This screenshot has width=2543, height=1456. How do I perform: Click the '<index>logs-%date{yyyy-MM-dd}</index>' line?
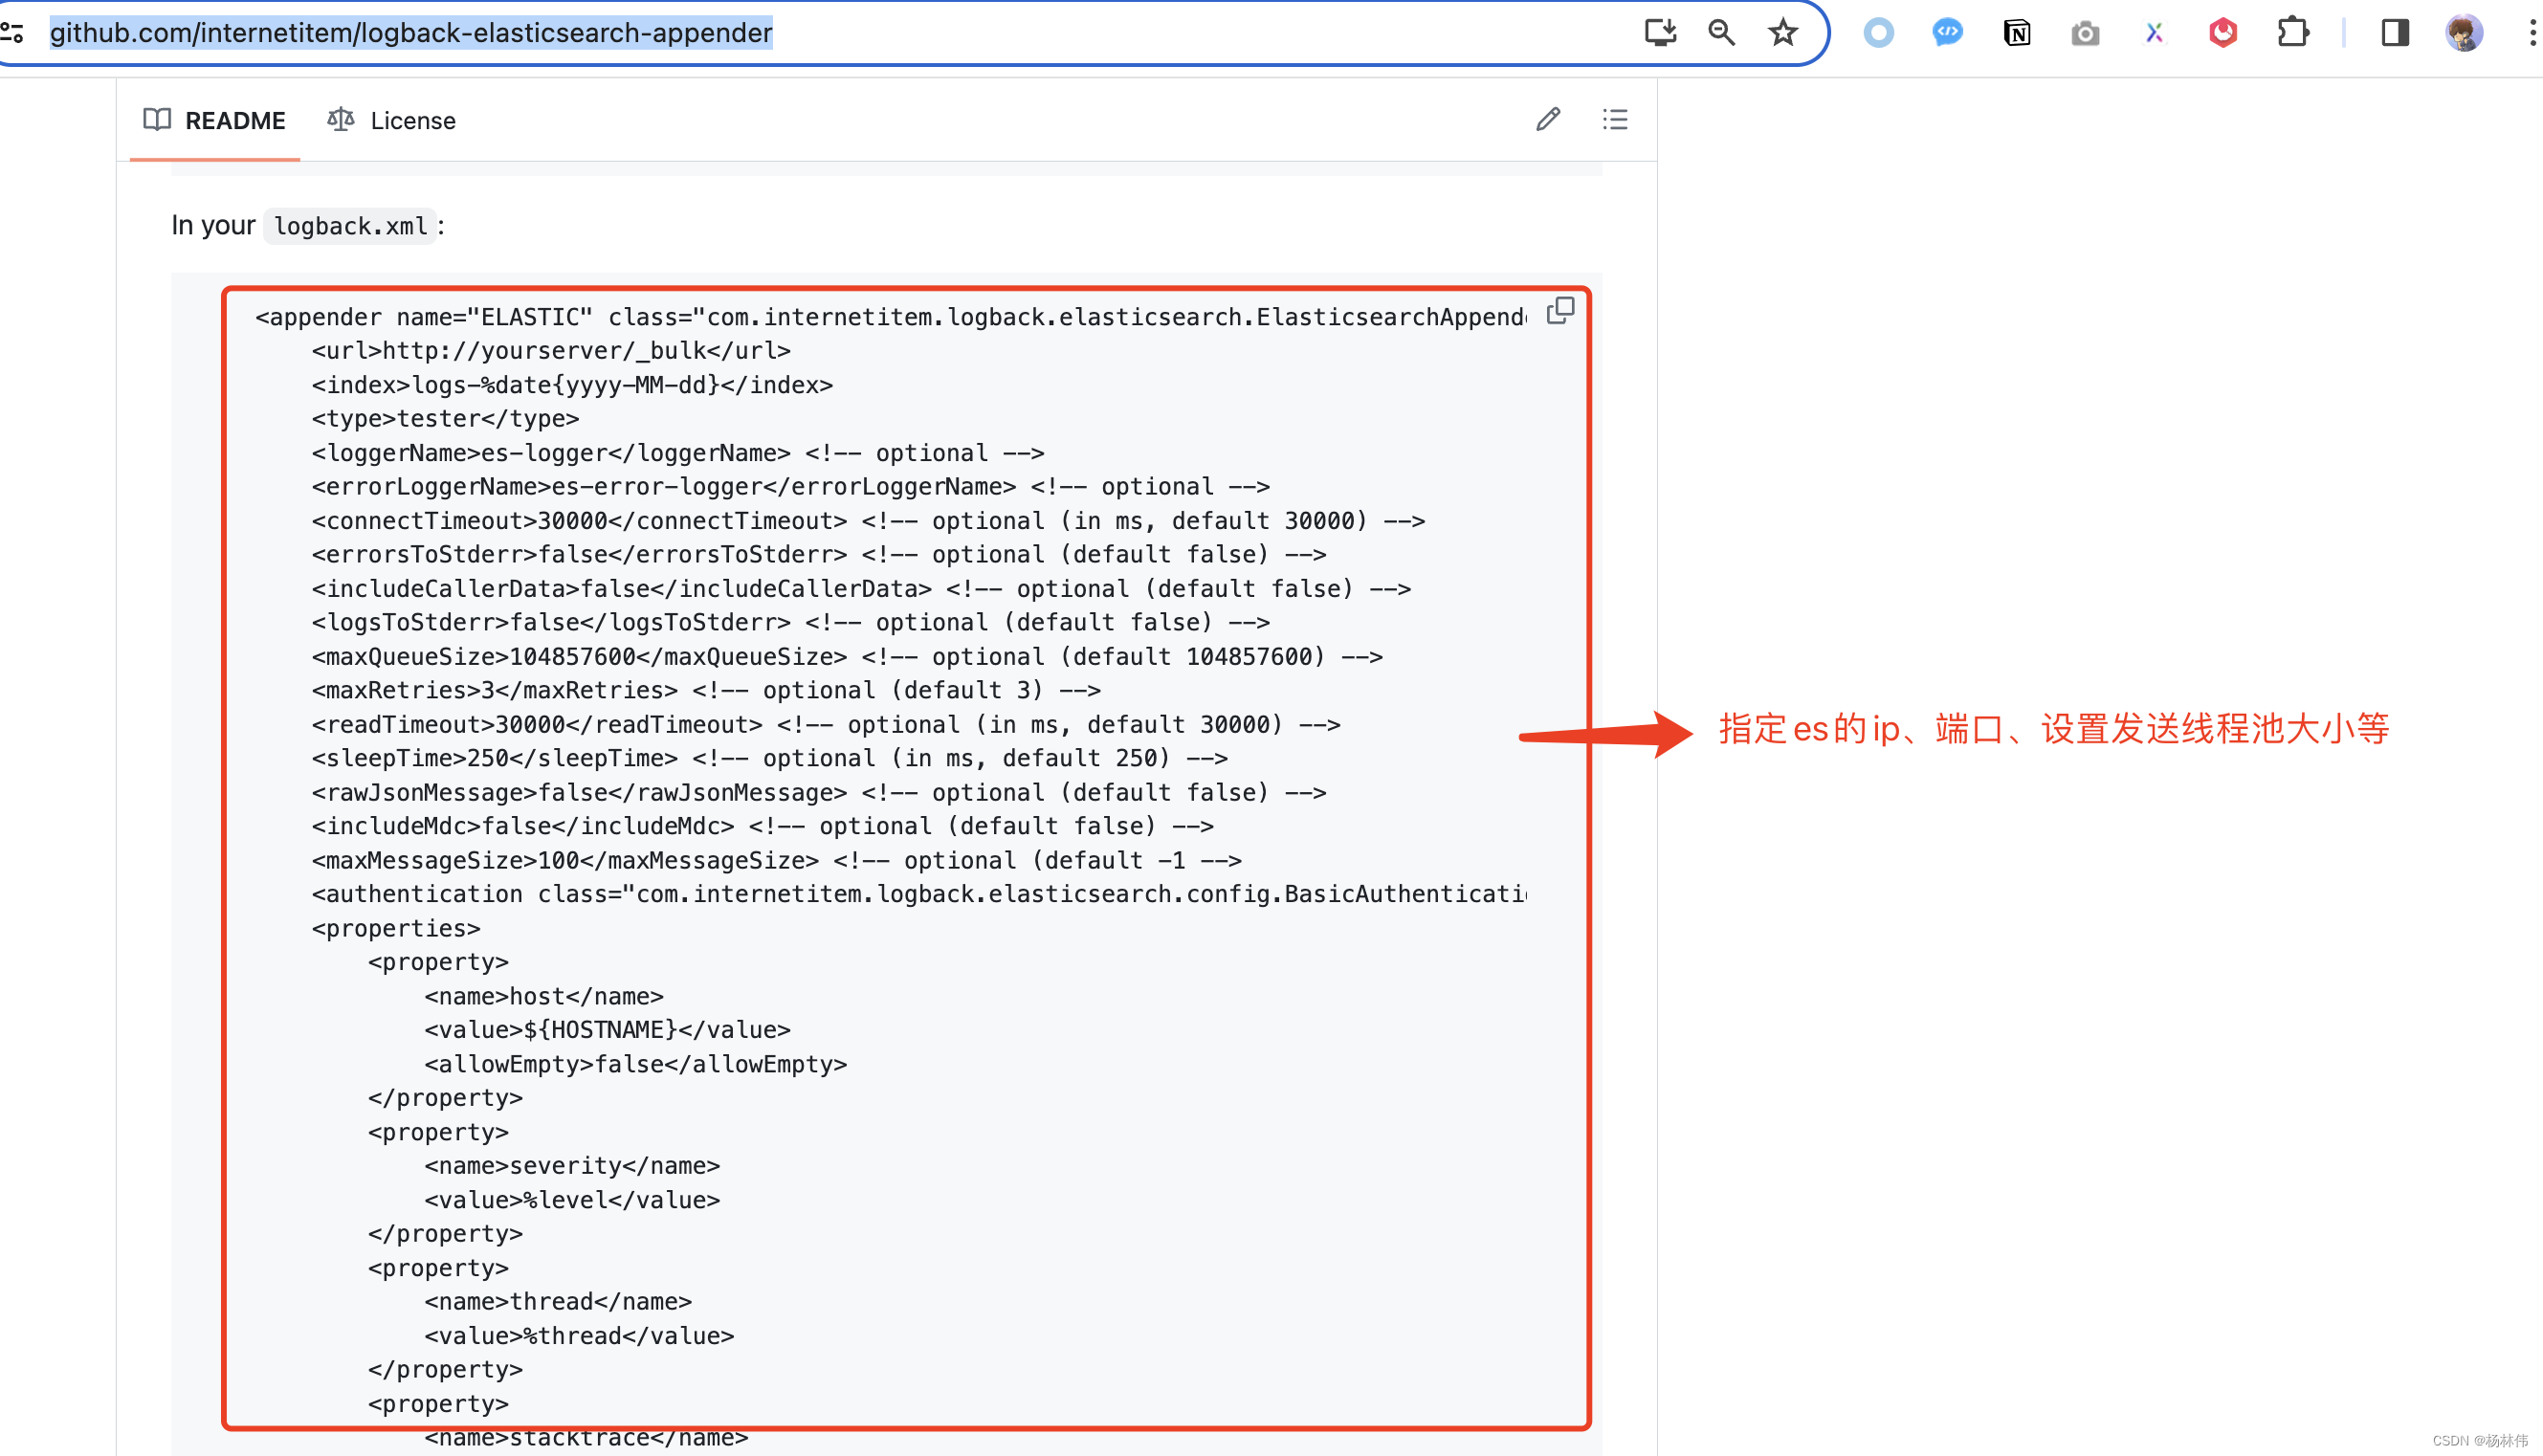(x=572, y=385)
